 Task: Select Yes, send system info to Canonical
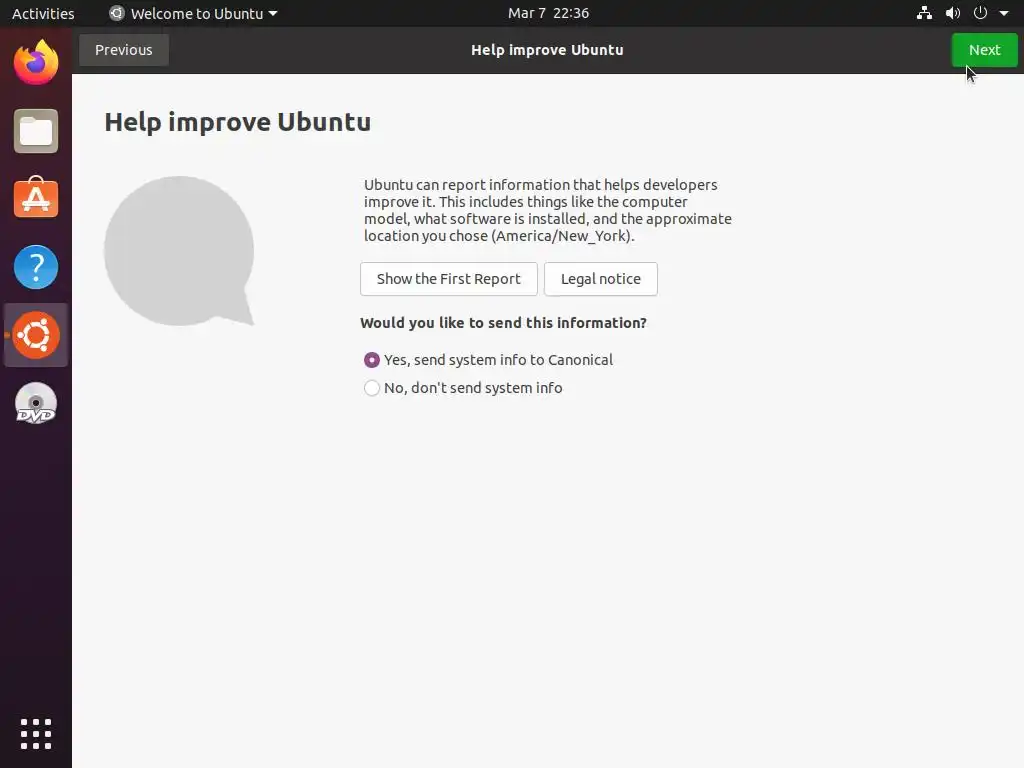[x=488, y=360]
